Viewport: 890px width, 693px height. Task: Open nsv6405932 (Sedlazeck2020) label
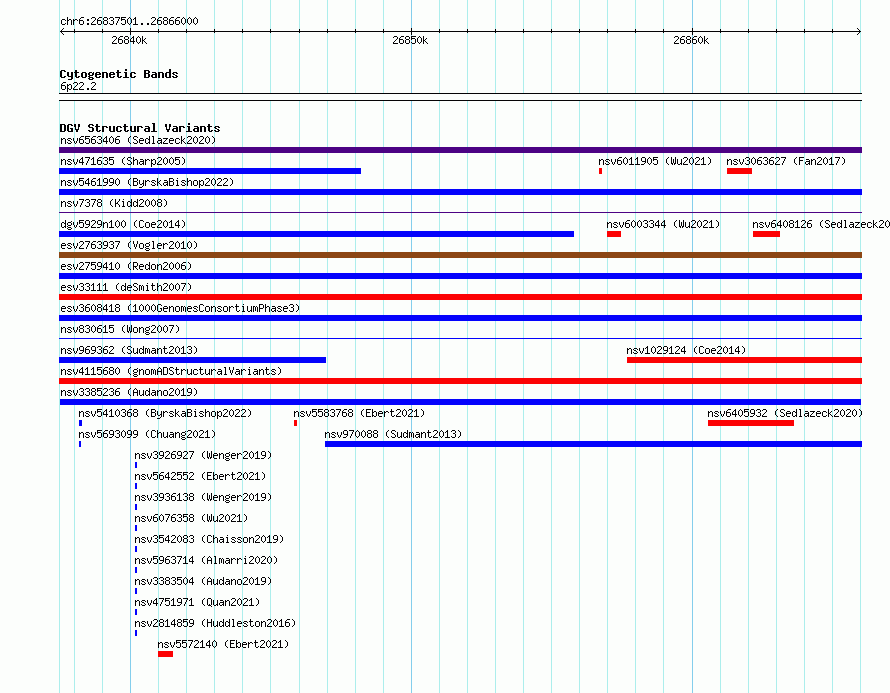tap(785, 413)
